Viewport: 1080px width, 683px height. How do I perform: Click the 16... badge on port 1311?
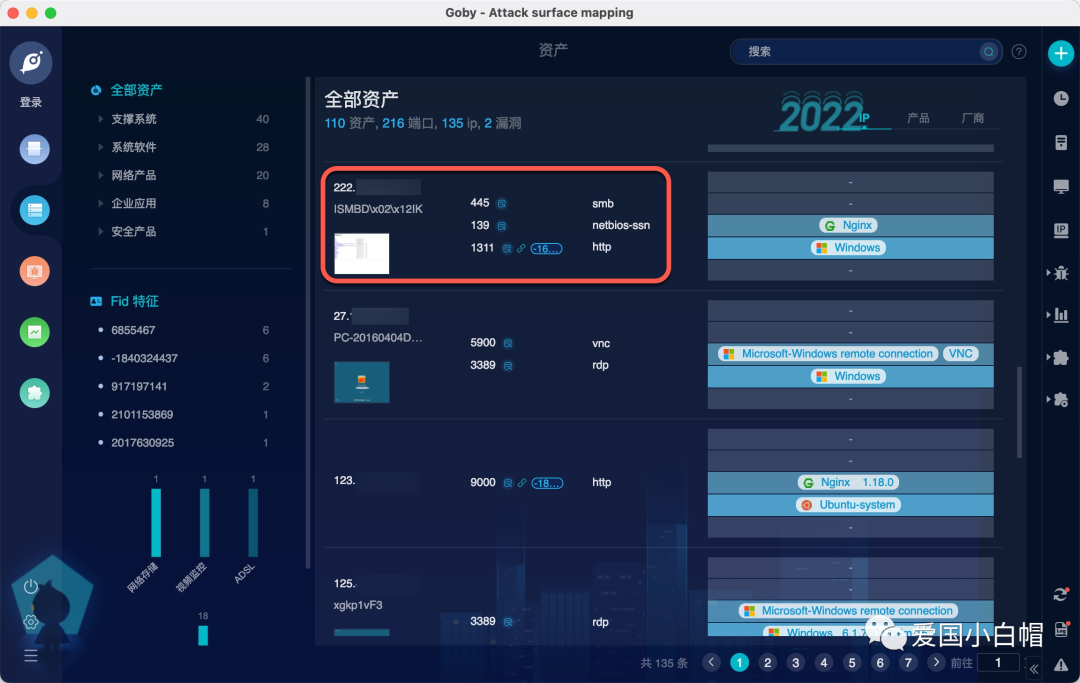tap(546, 249)
